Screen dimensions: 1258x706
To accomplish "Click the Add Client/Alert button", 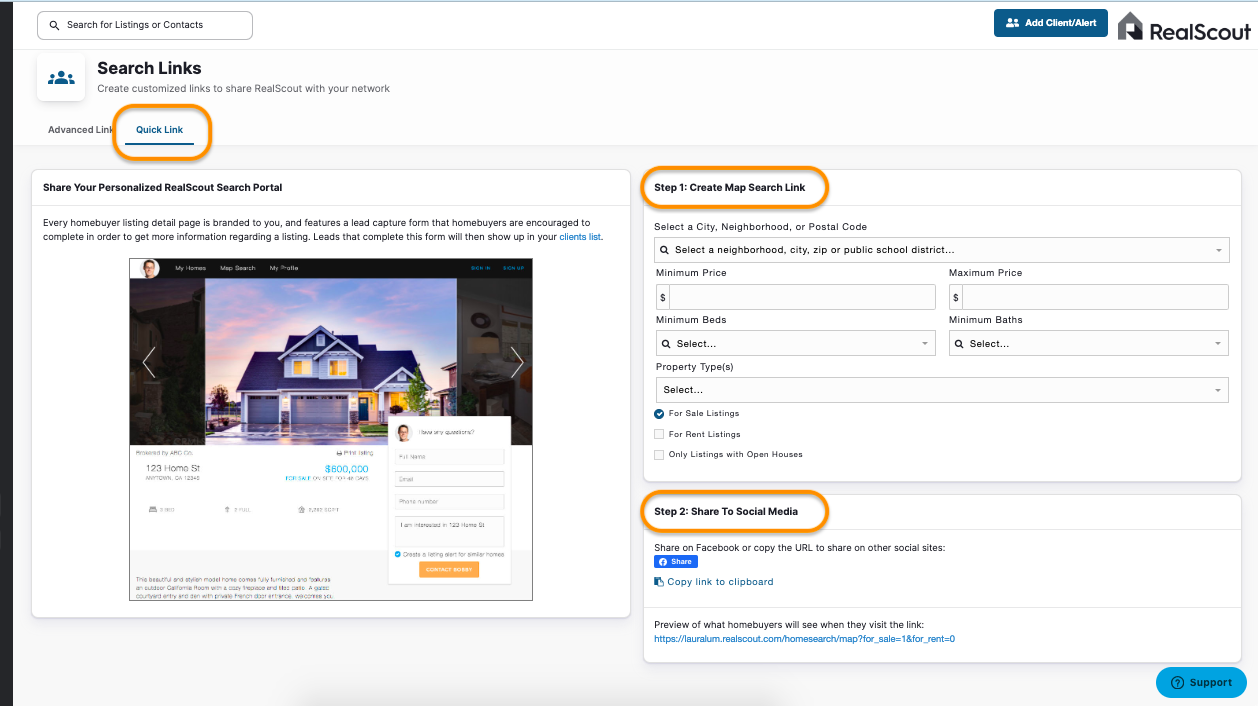I will 1051,23.
